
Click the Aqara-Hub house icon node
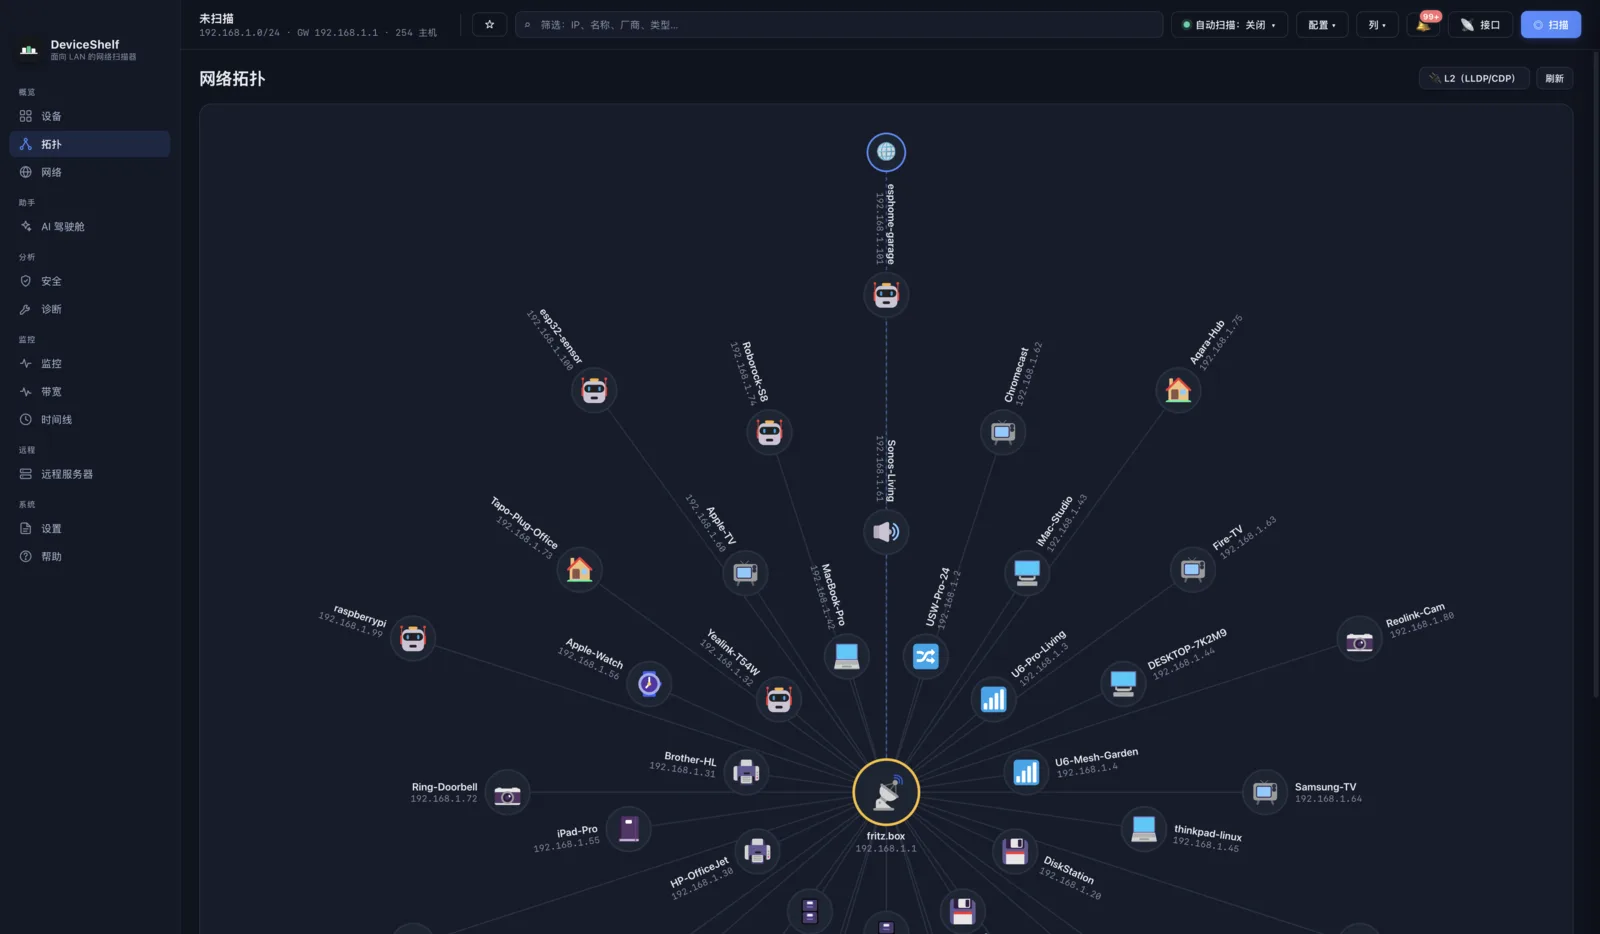click(x=1178, y=390)
